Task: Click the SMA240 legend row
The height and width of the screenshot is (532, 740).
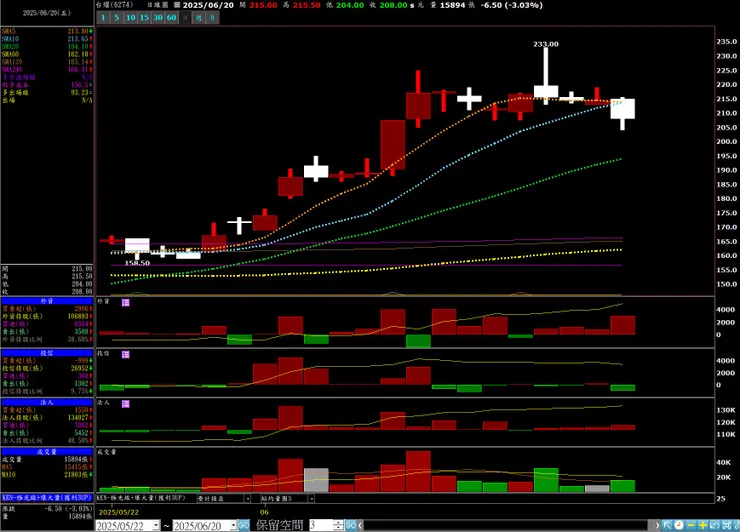Action: point(47,69)
